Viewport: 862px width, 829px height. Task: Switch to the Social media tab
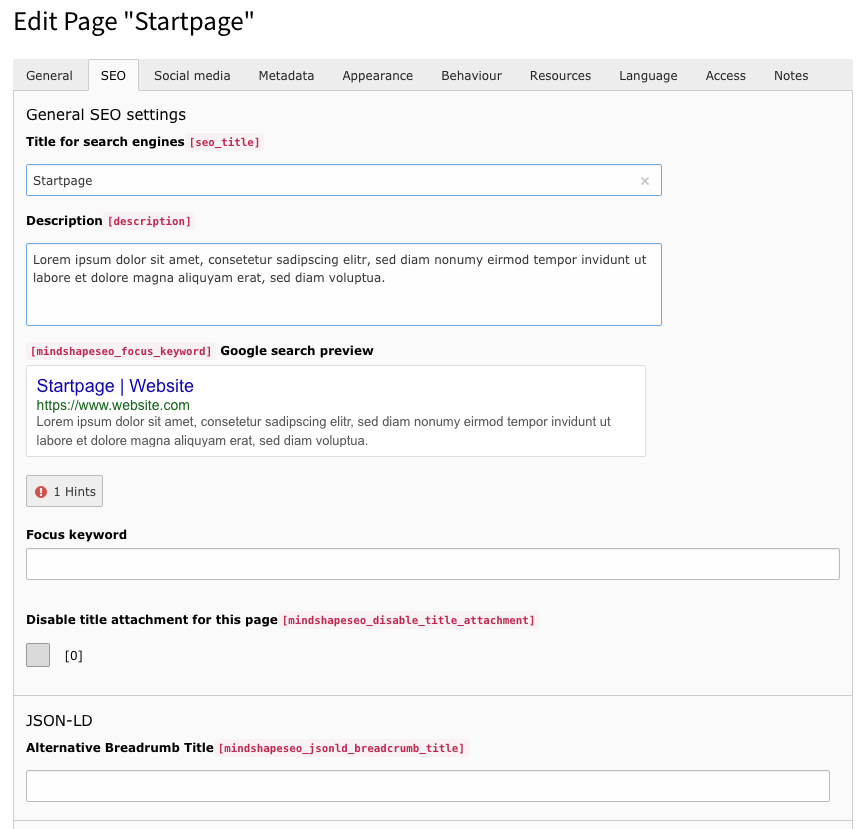pyautogui.click(x=192, y=75)
